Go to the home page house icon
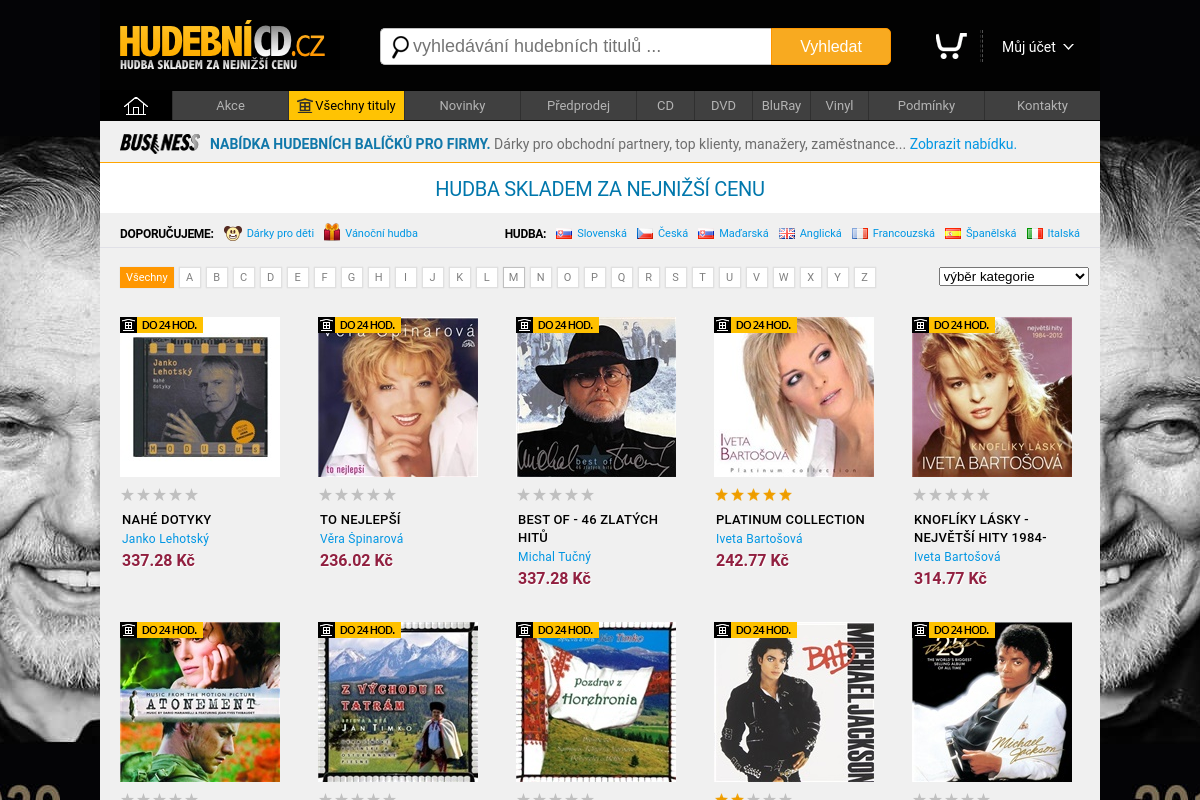Viewport: 1200px width, 800px height. point(136,105)
